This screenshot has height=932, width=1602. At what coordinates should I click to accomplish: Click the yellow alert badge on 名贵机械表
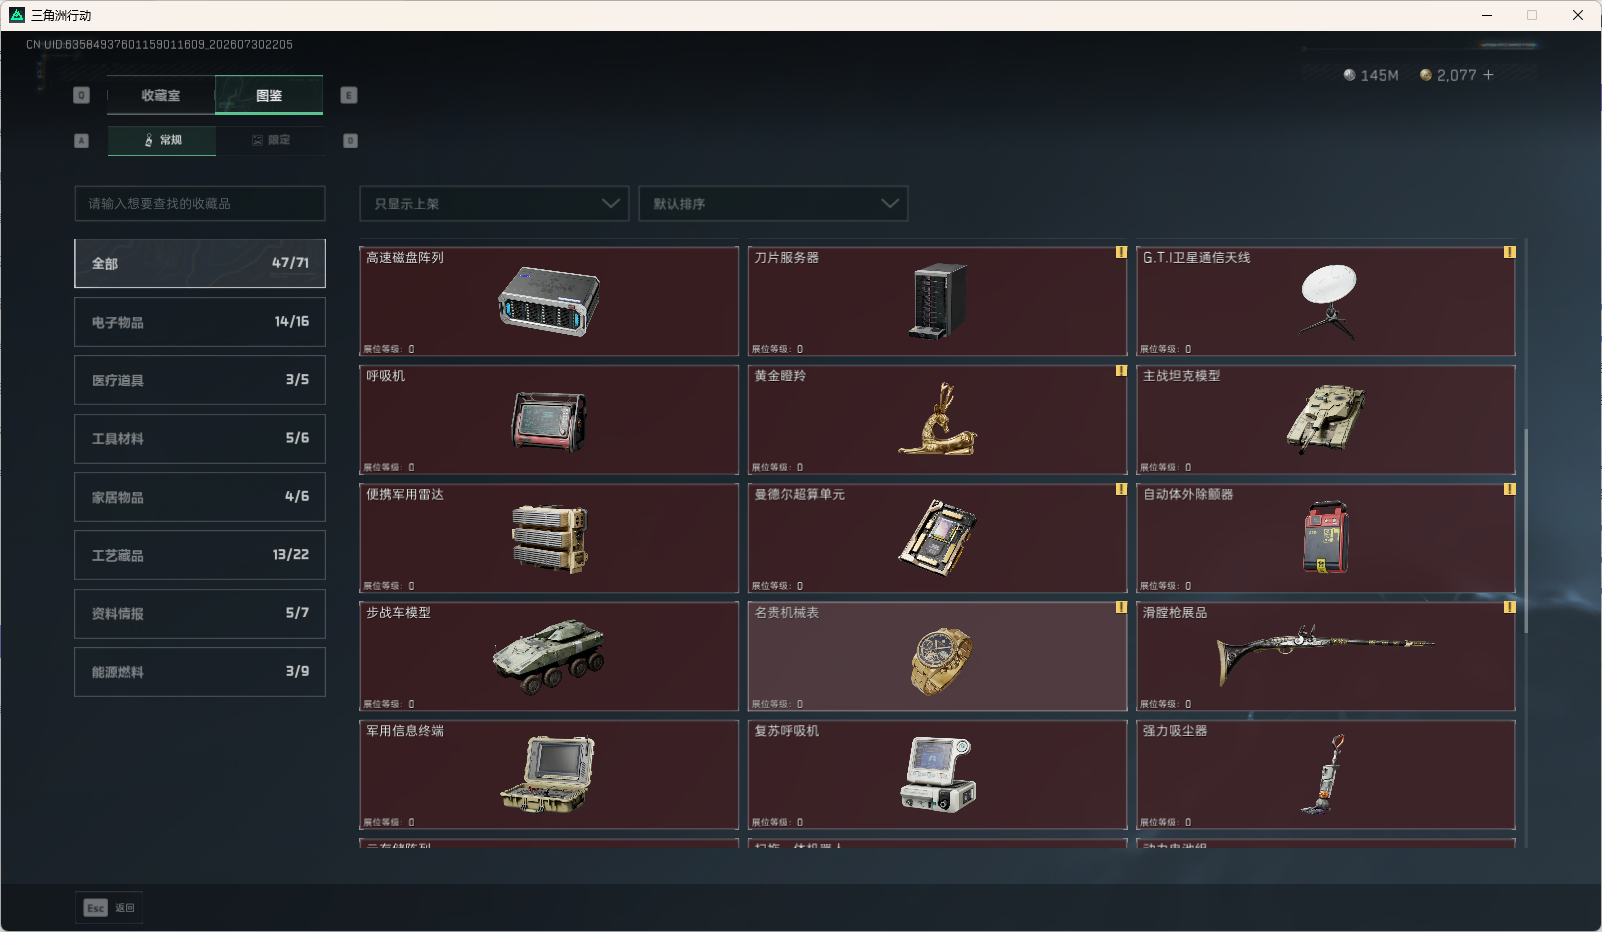point(1121,607)
